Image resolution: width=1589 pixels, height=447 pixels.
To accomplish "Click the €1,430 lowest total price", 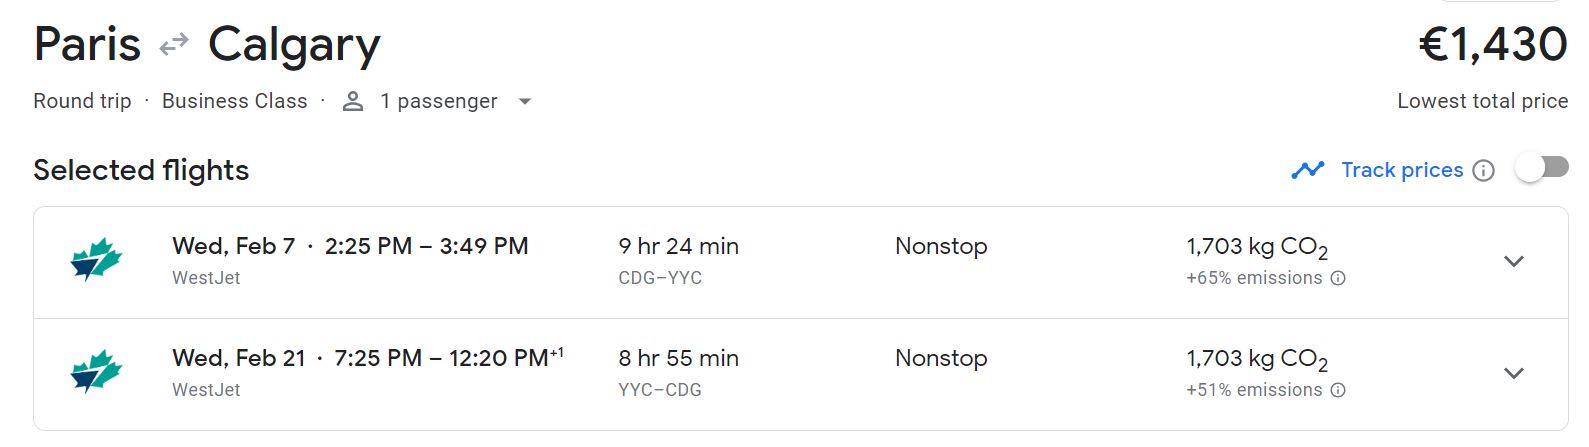I will [x=1492, y=44].
